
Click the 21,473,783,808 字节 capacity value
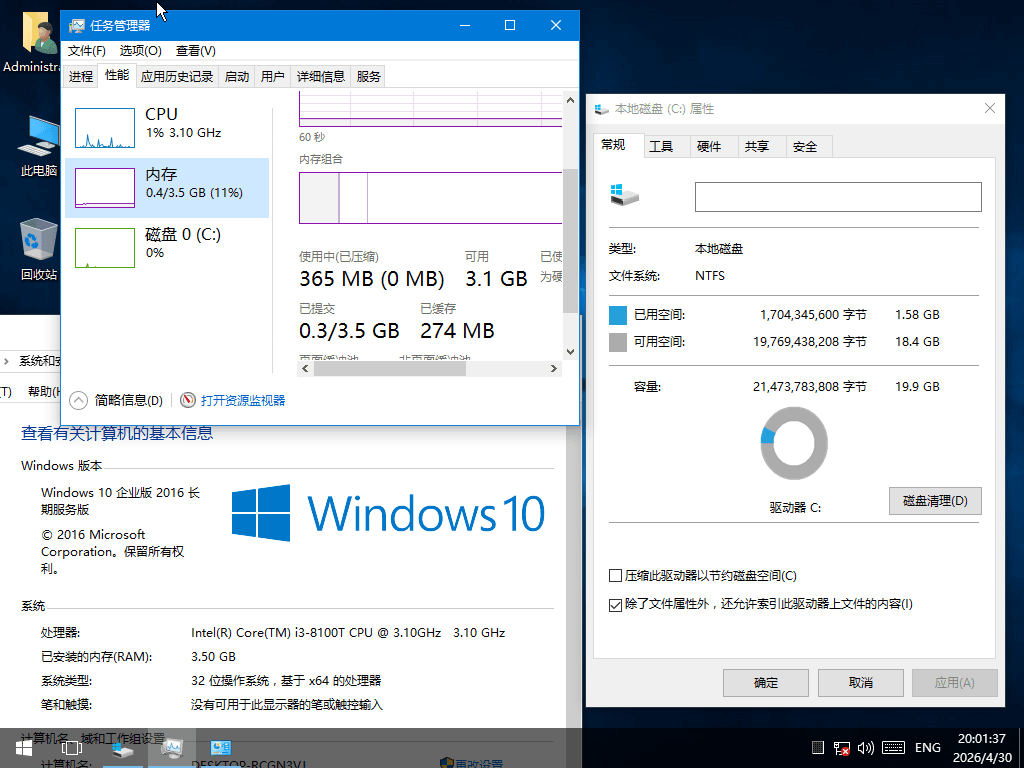[x=810, y=387]
